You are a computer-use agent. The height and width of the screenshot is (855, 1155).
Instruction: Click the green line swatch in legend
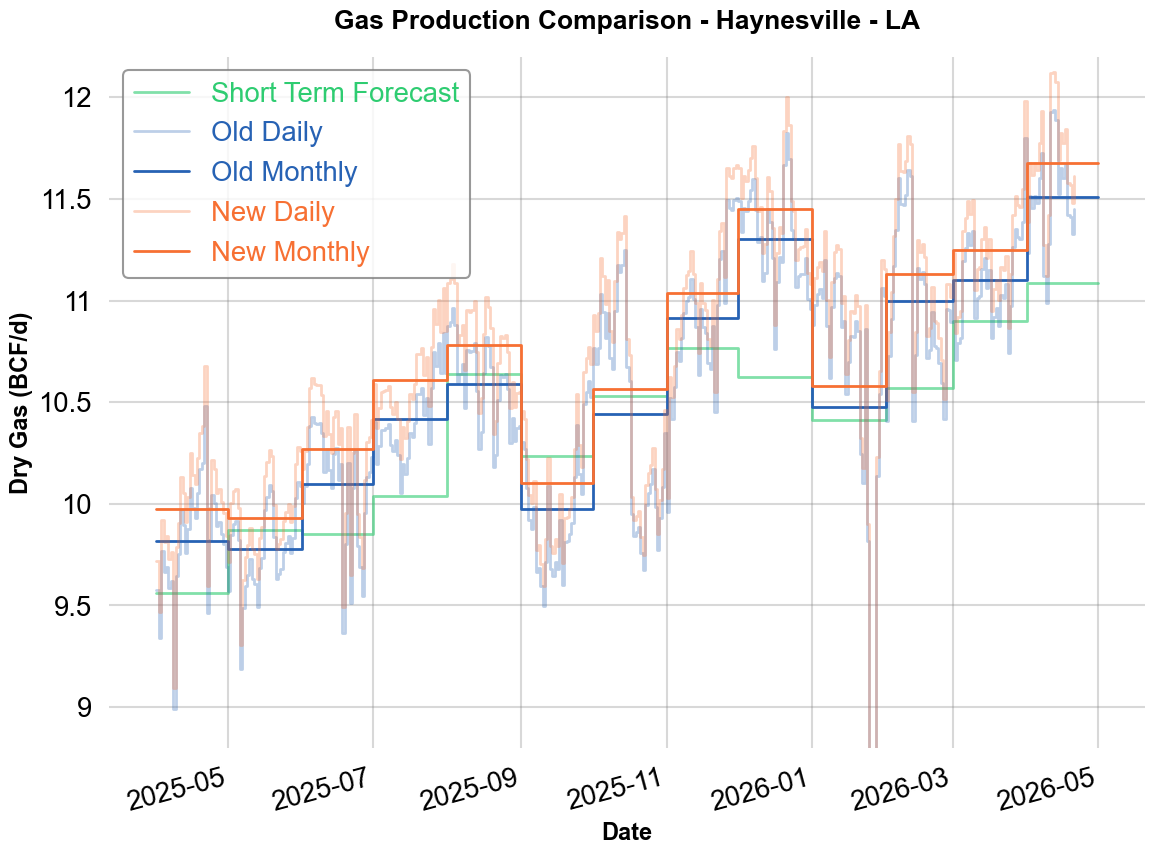(x=162, y=93)
